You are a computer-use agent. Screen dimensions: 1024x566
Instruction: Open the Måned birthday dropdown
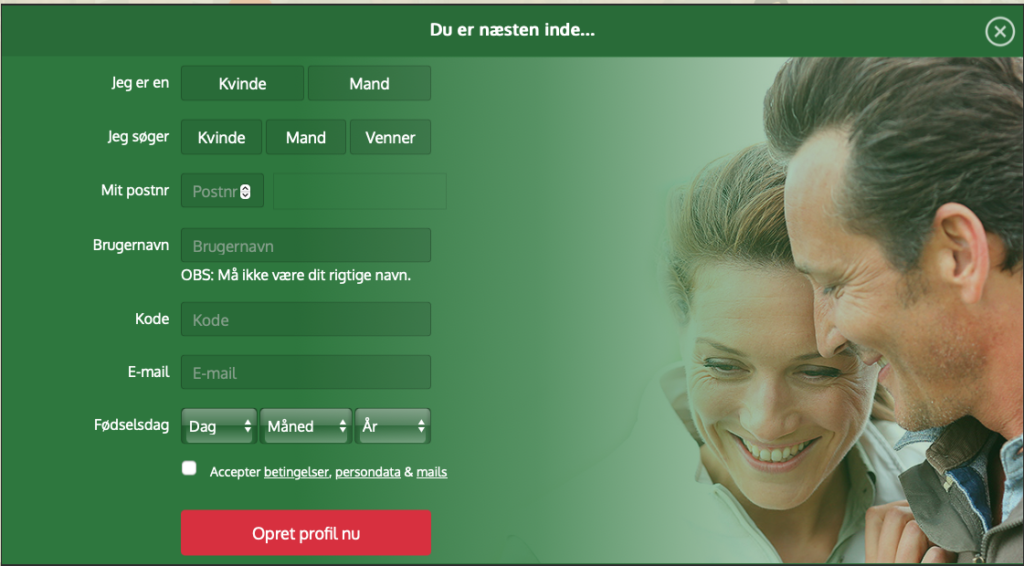tap(306, 426)
